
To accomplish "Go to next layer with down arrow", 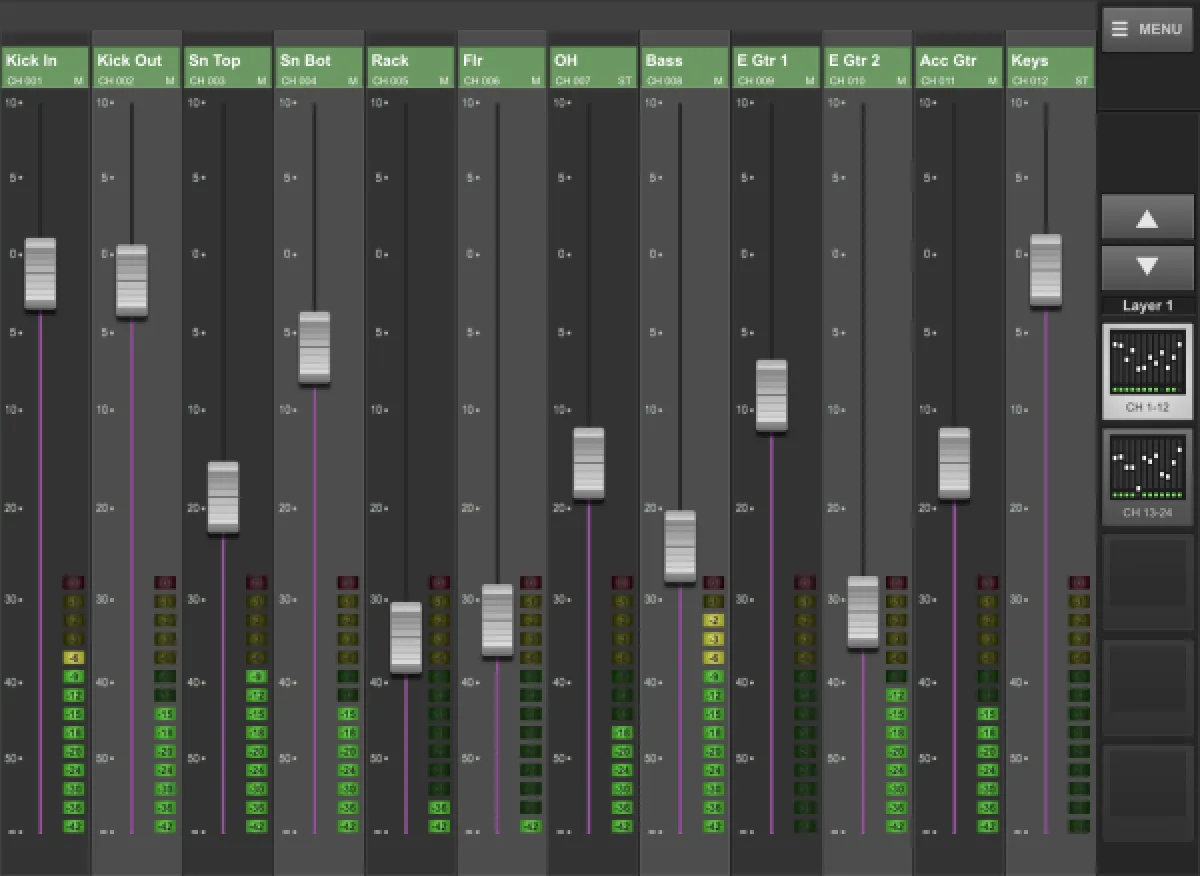I will point(1147,267).
